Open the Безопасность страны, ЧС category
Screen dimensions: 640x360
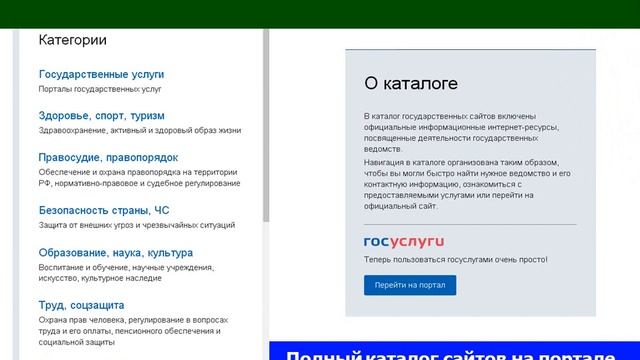104,210
